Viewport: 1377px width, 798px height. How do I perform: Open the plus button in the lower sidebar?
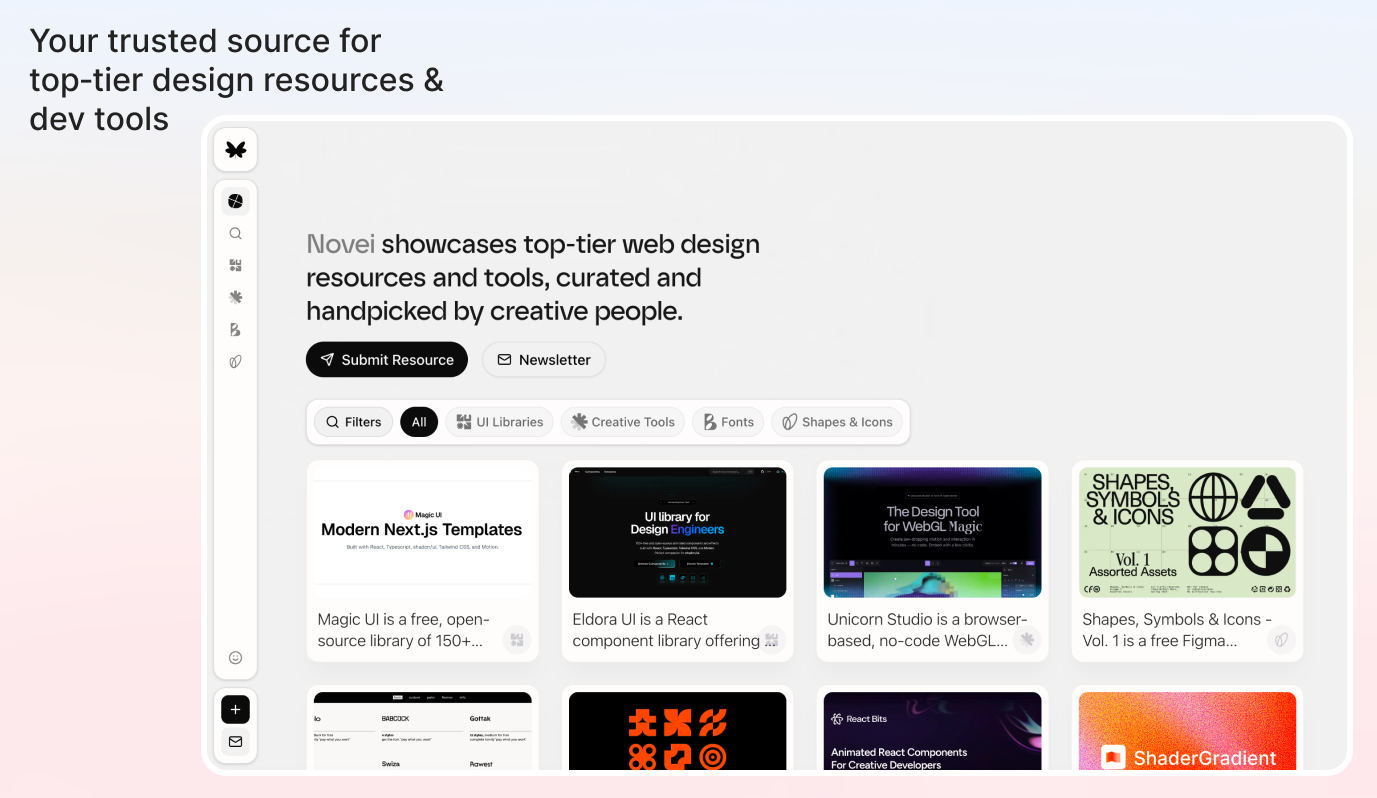click(235, 709)
